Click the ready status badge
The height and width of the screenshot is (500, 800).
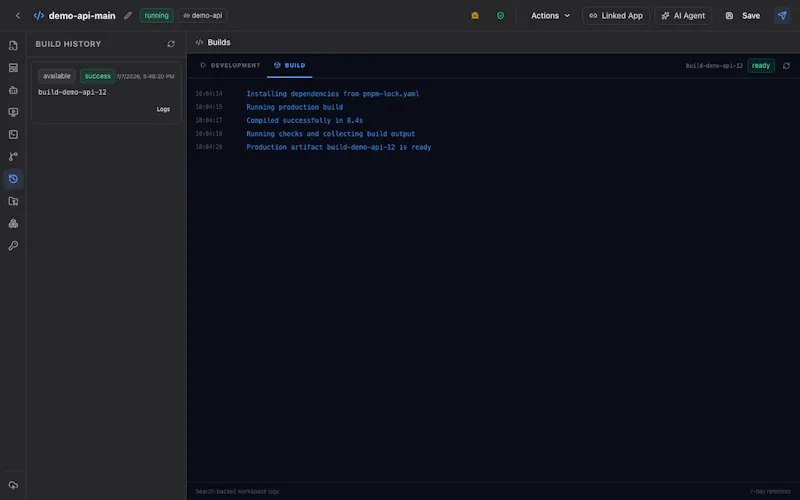[761, 65]
